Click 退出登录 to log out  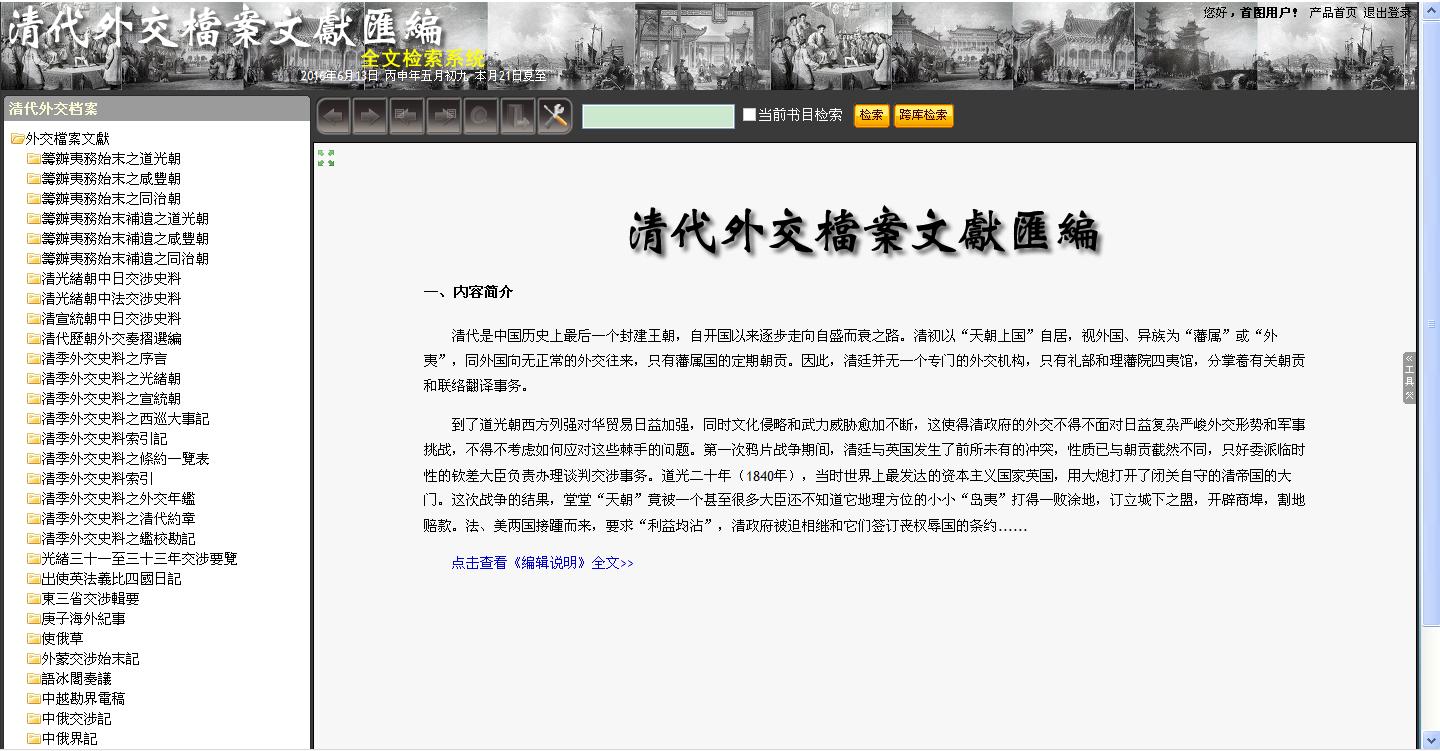[1387, 13]
